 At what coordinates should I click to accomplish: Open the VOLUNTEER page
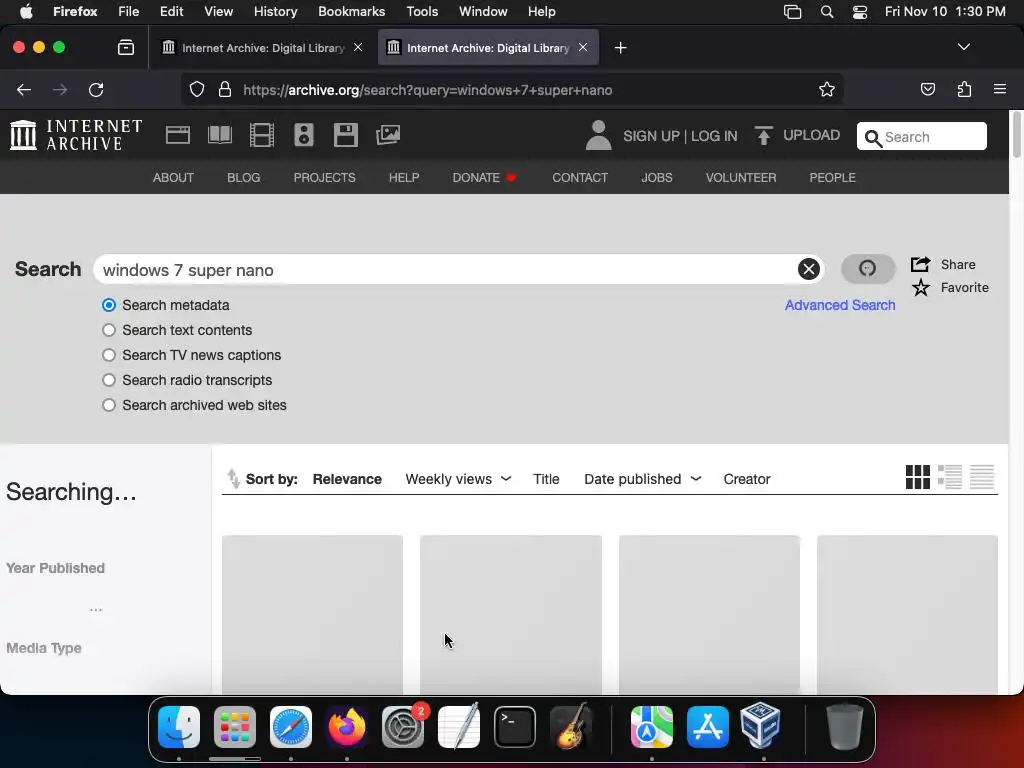[x=741, y=178]
